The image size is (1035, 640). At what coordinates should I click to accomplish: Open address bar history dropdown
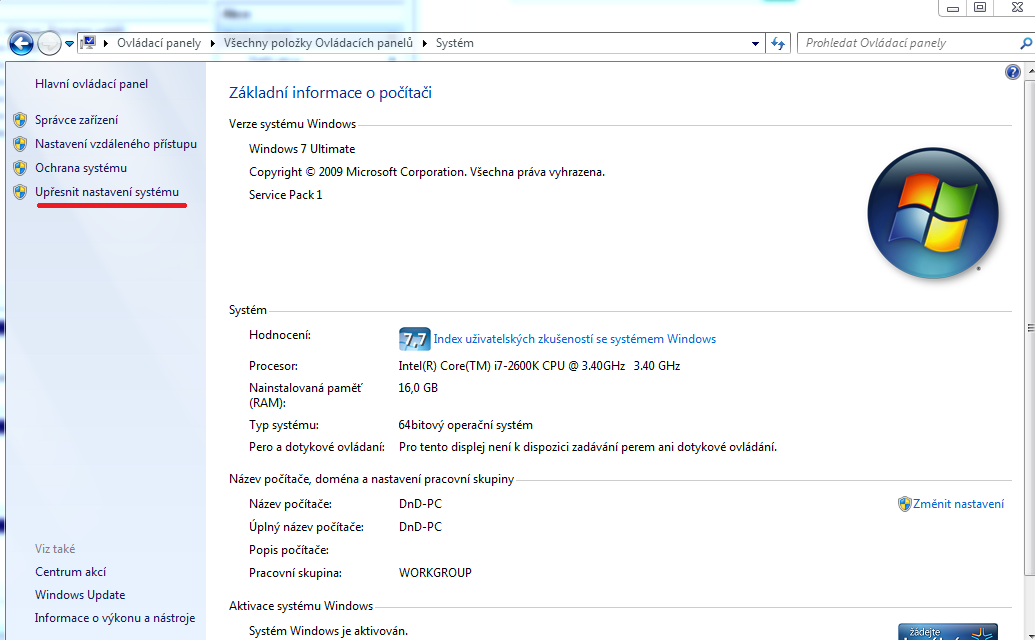coord(755,44)
